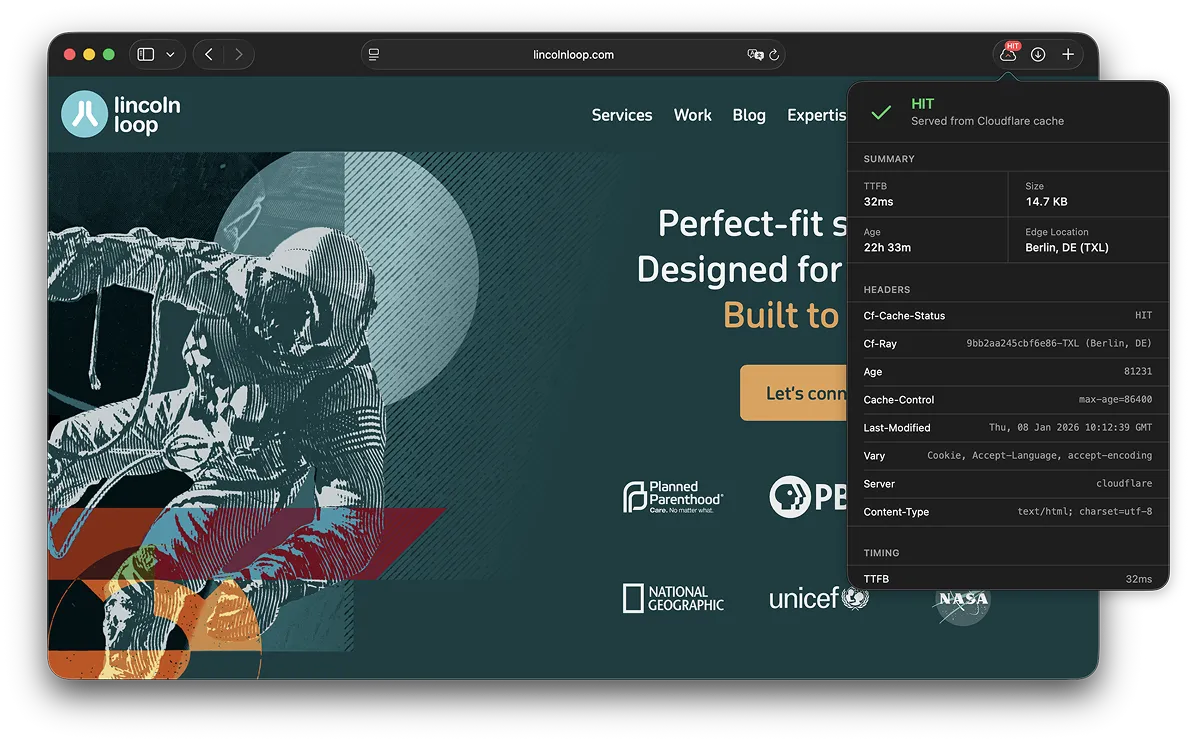Open the Services menu on the website
Image resolution: width=1200 pixels, height=743 pixels.
[621, 115]
